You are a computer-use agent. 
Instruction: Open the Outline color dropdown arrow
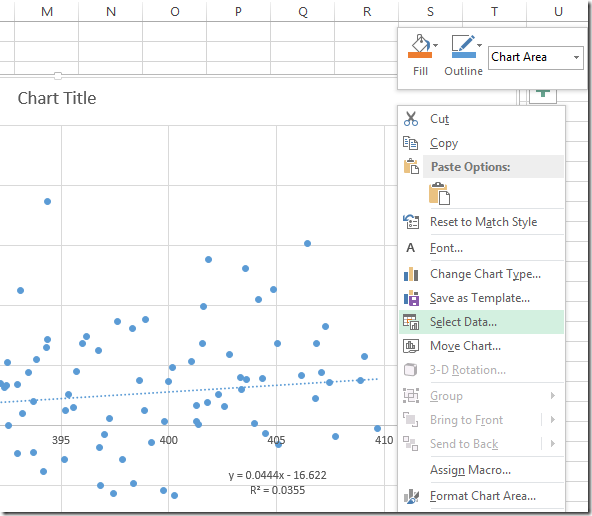click(479, 45)
